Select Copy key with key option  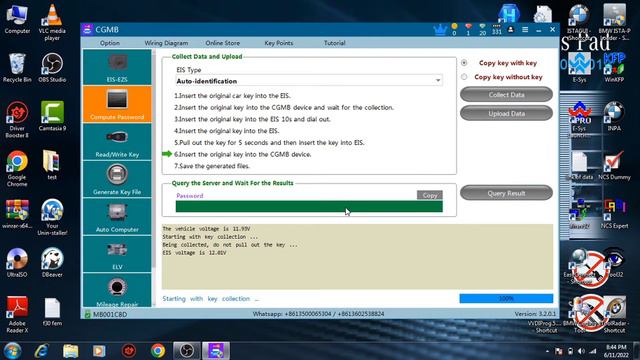coord(464,63)
